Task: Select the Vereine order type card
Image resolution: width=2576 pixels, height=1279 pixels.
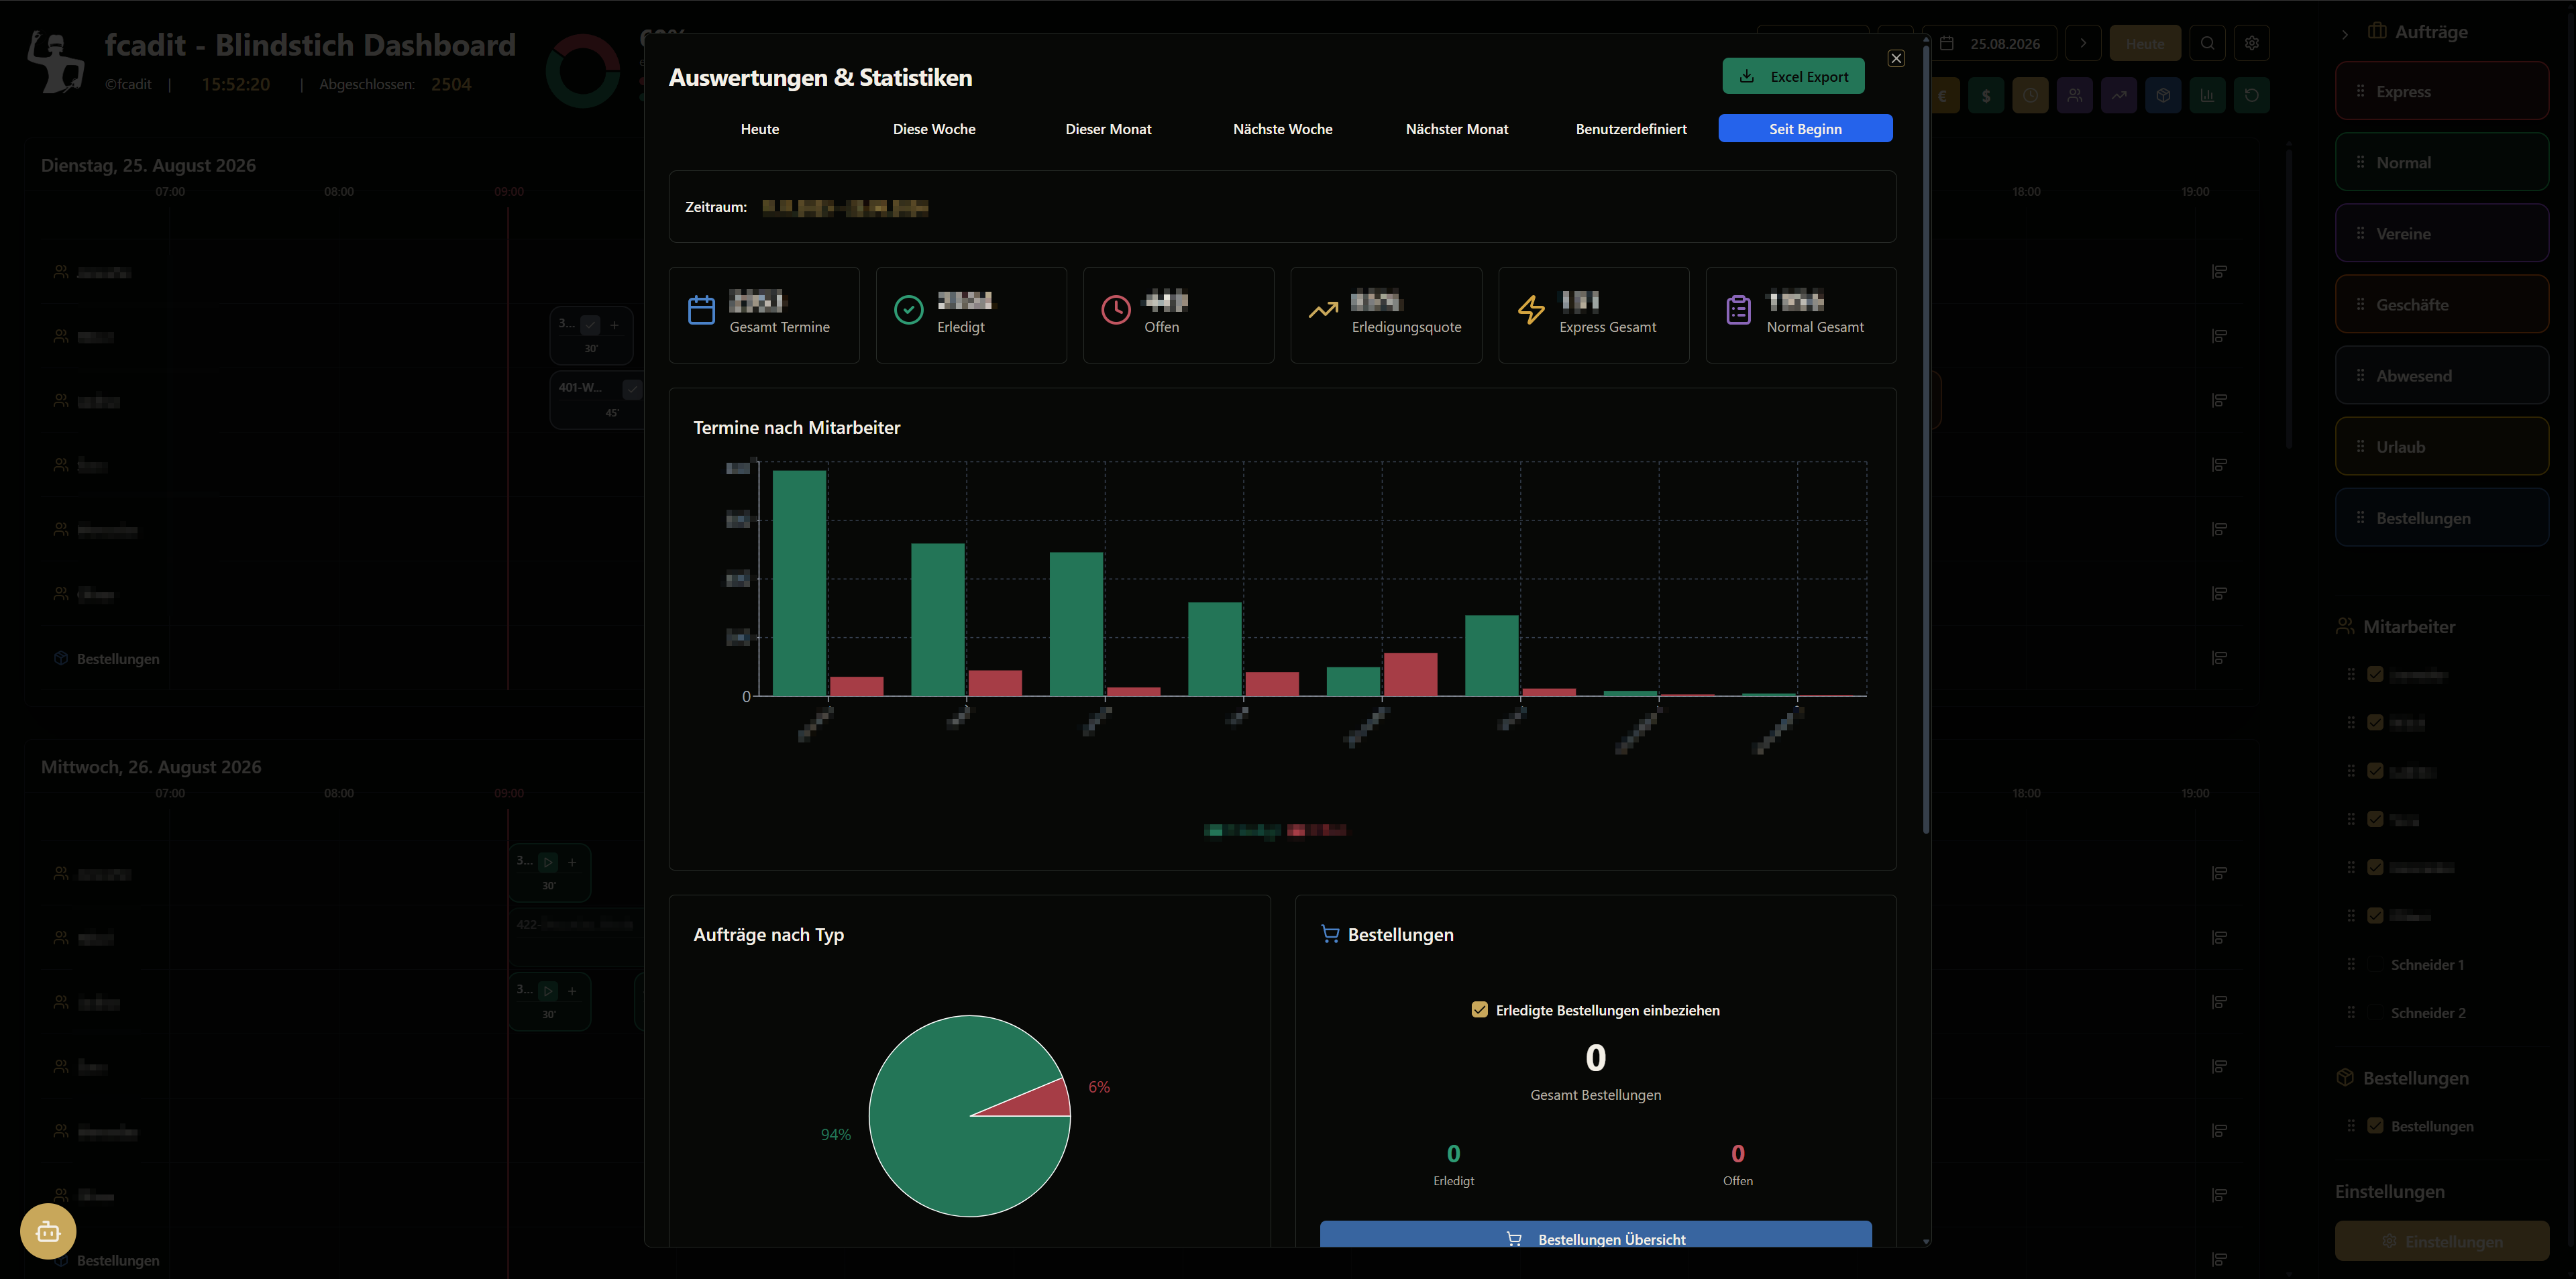Action: [x=2441, y=233]
